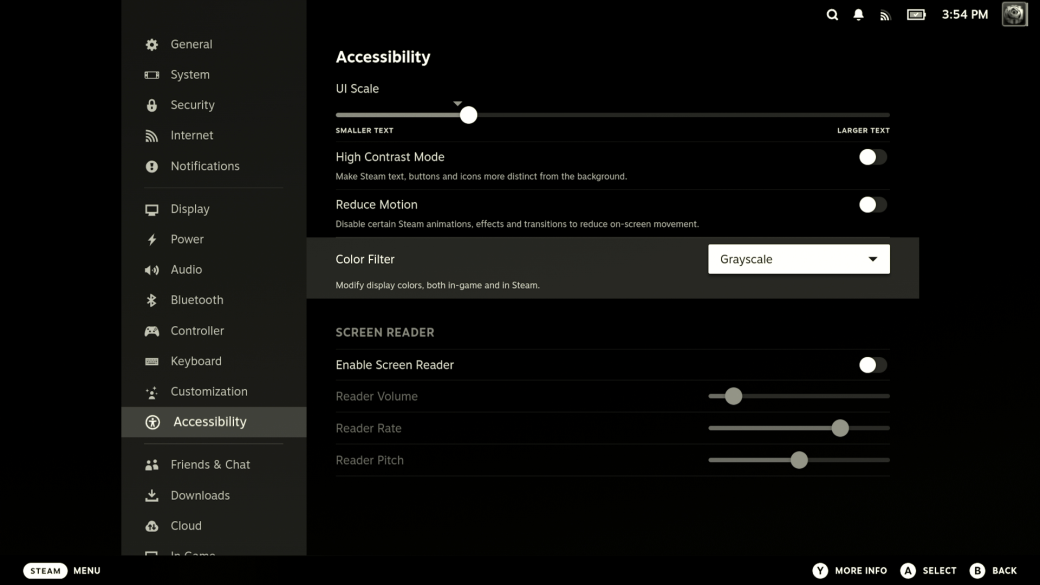
Task: Click the B Back button
Action: coord(992,570)
